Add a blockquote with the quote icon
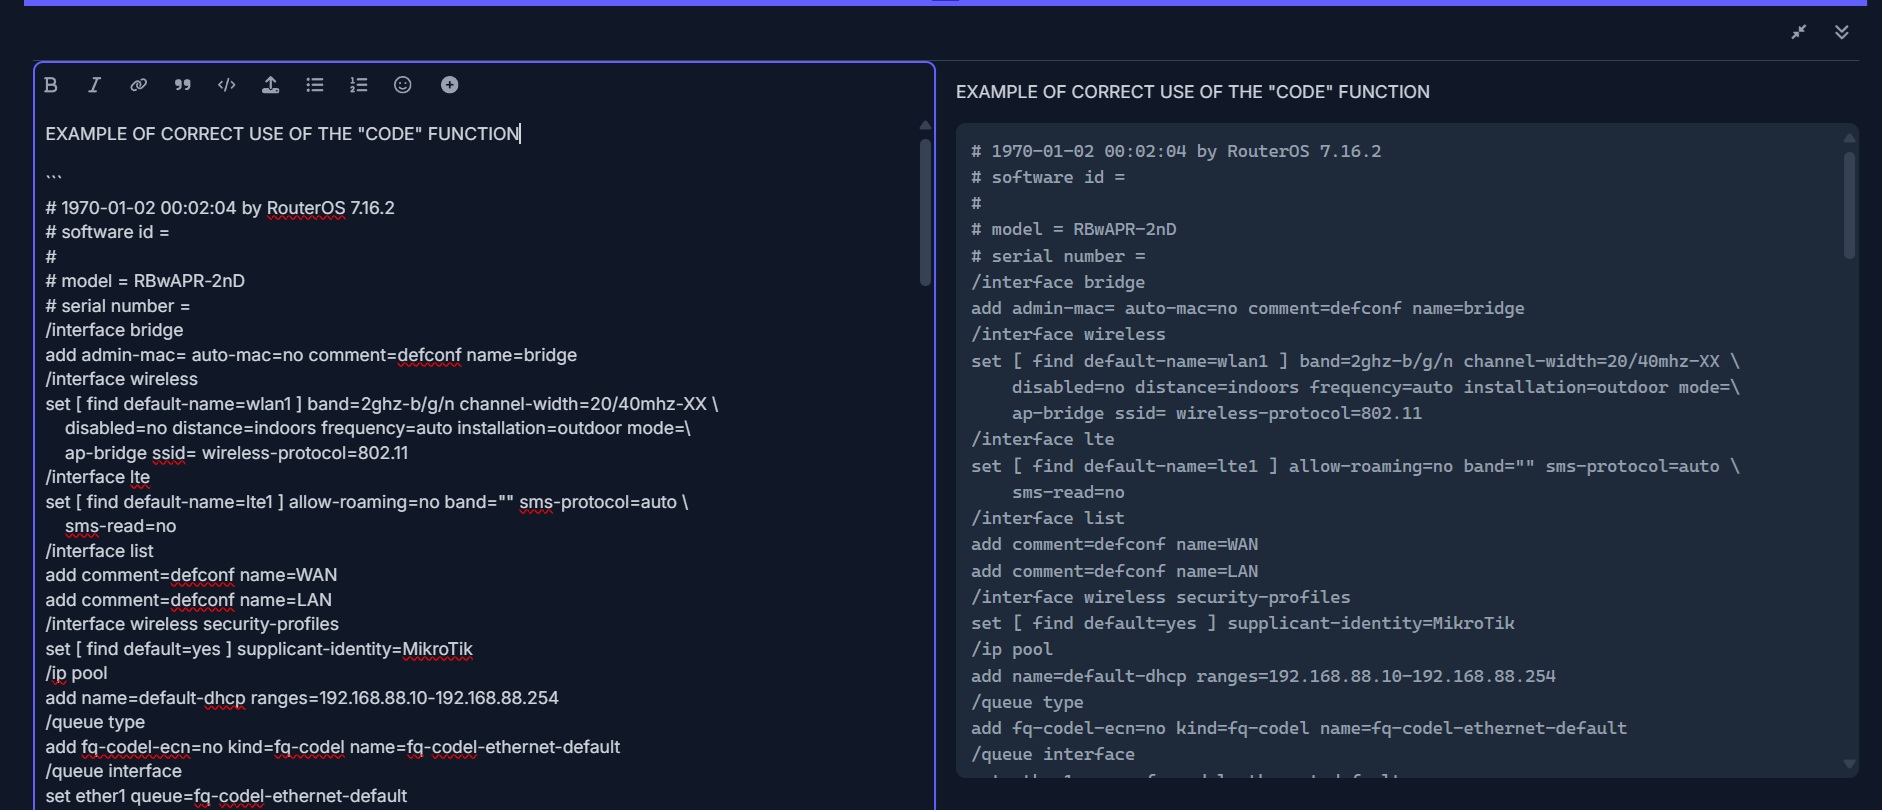 point(182,85)
